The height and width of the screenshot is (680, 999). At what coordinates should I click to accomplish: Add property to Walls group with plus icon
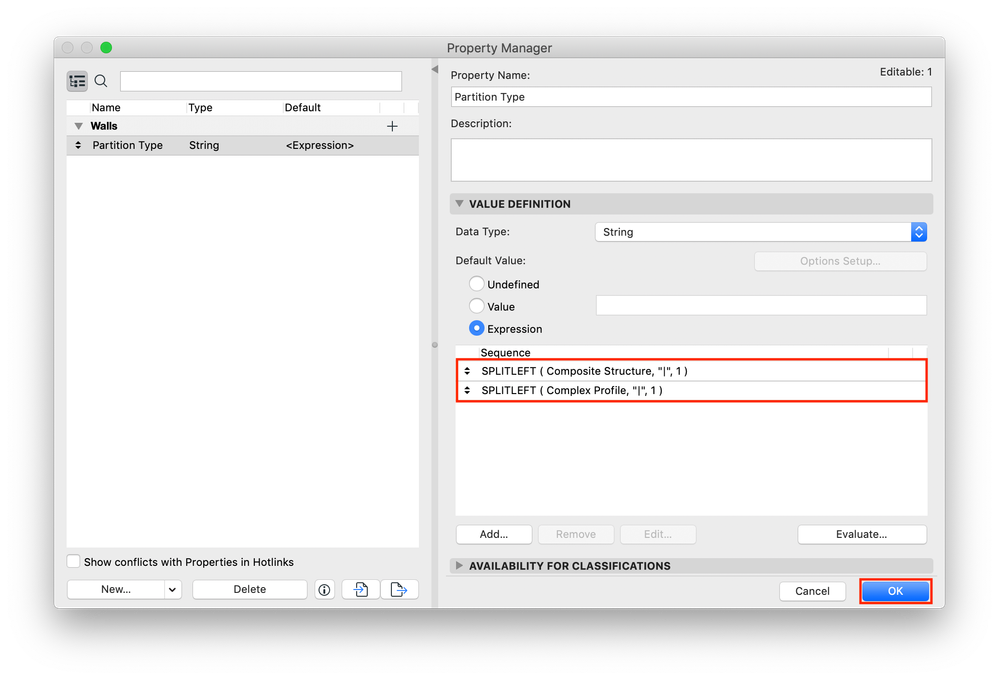pos(392,126)
